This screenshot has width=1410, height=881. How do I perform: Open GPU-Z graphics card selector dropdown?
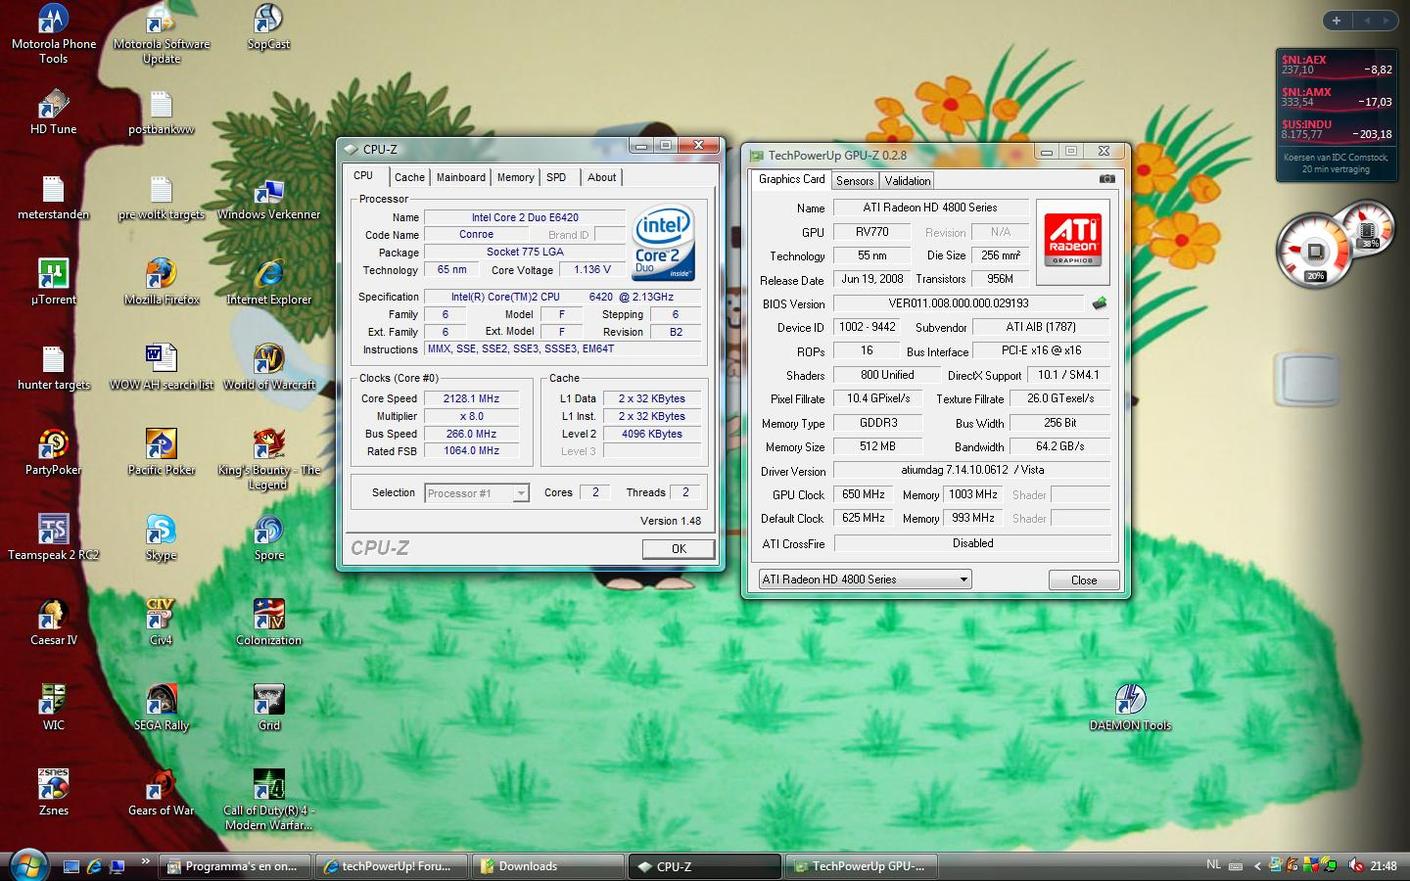tap(865, 579)
